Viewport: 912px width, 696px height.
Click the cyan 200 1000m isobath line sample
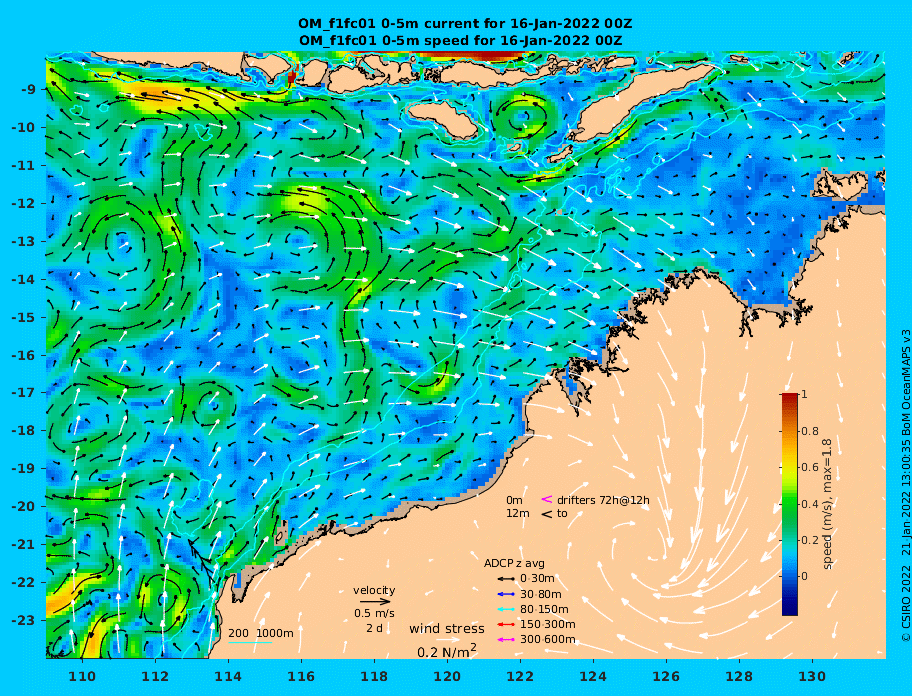click(250, 643)
